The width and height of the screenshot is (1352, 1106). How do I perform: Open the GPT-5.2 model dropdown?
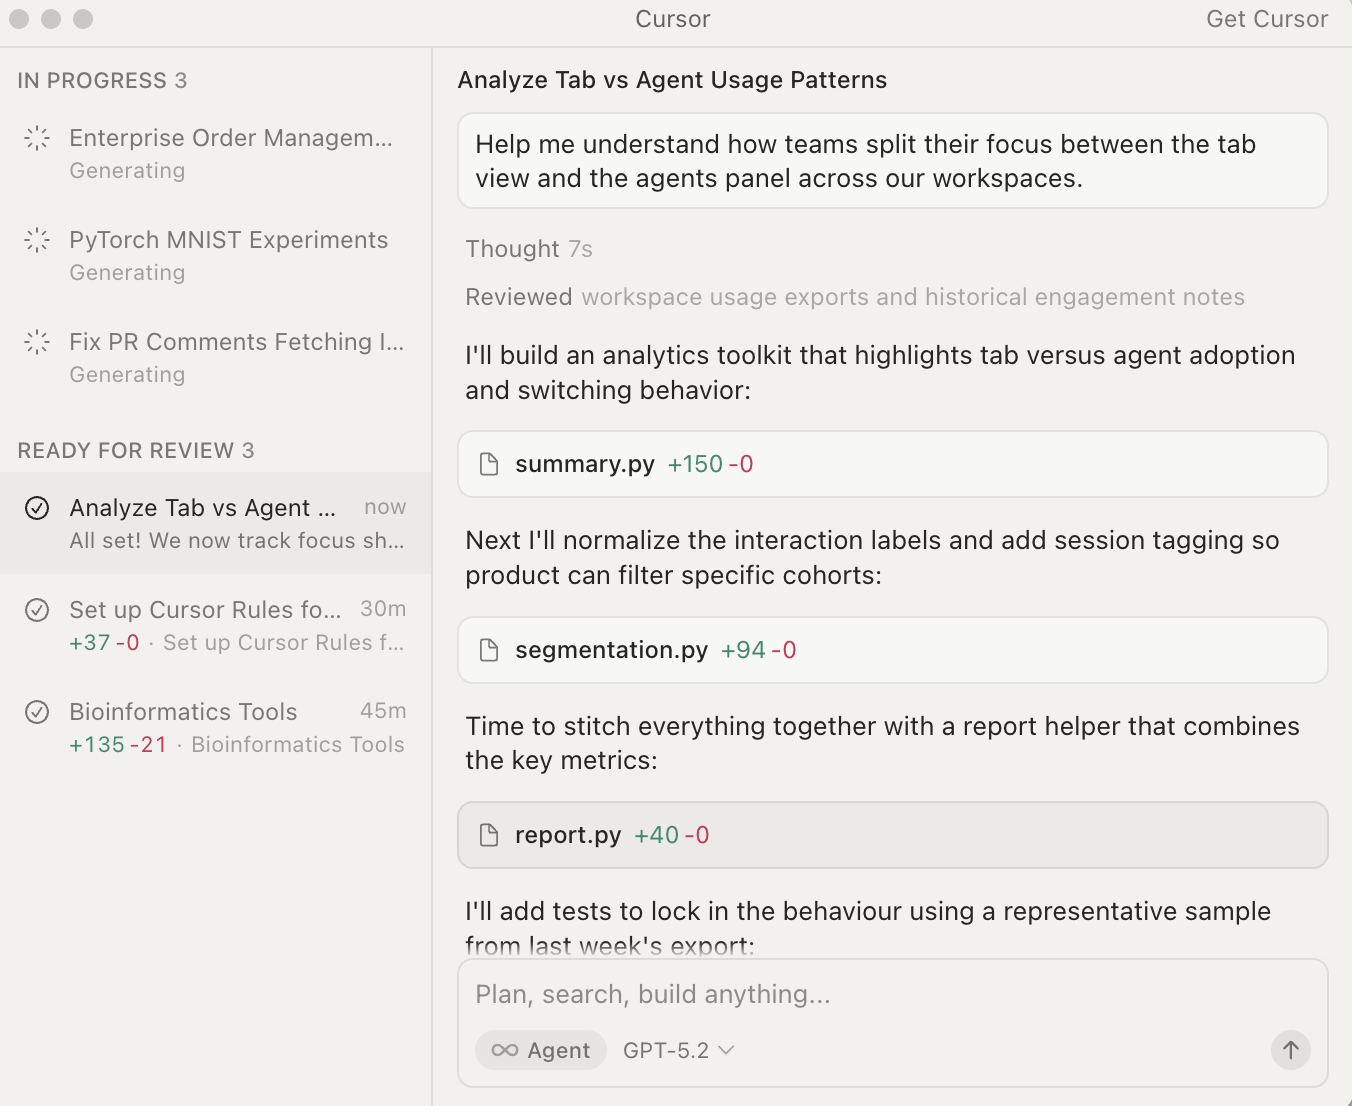pyautogui.click(x=678, y=1050)
